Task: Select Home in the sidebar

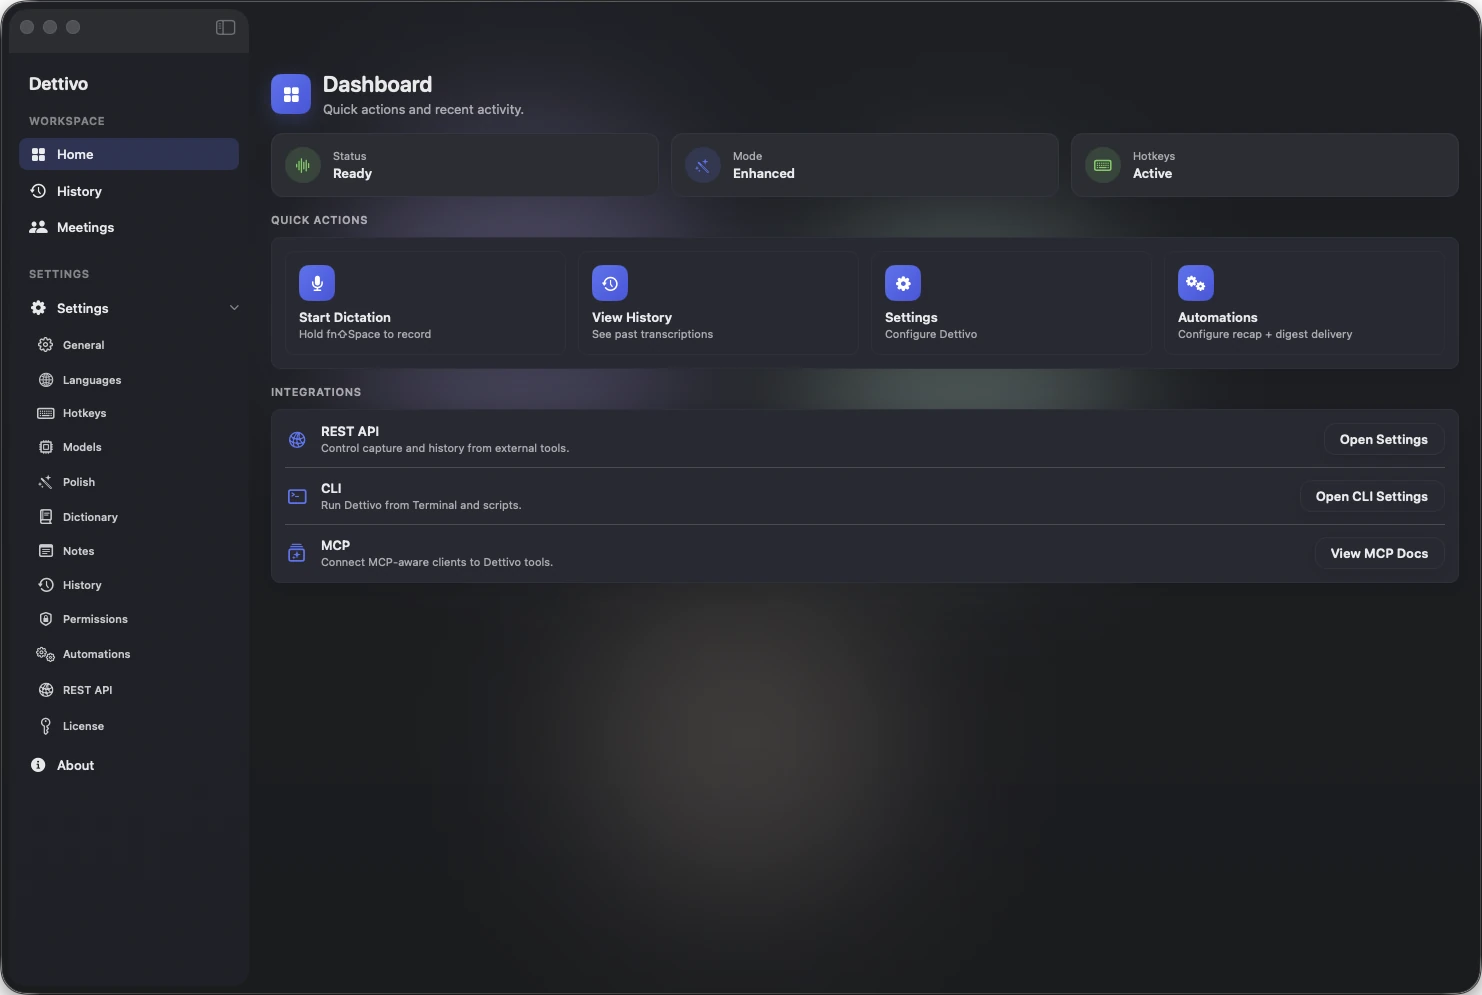Action: [x=129, y=154]
